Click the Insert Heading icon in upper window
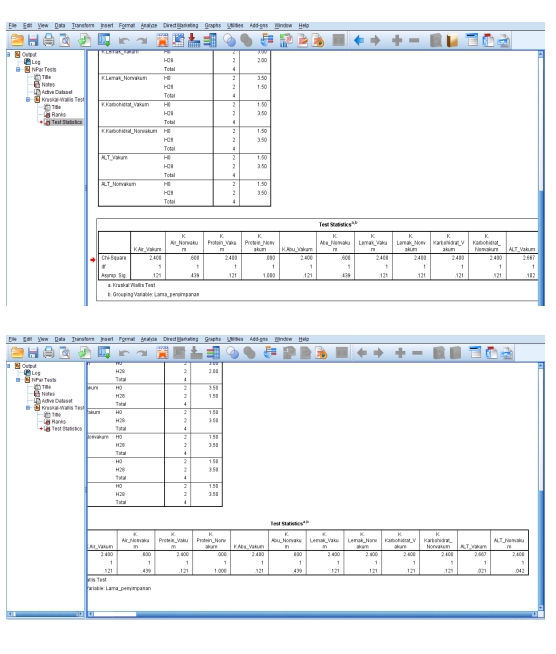The image size is (556, 654). click(472, 40)
